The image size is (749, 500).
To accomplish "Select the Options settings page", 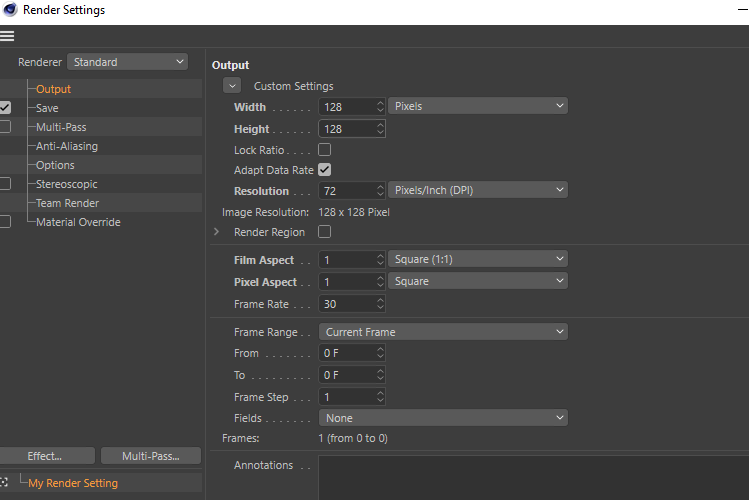I will click(55, 165).
